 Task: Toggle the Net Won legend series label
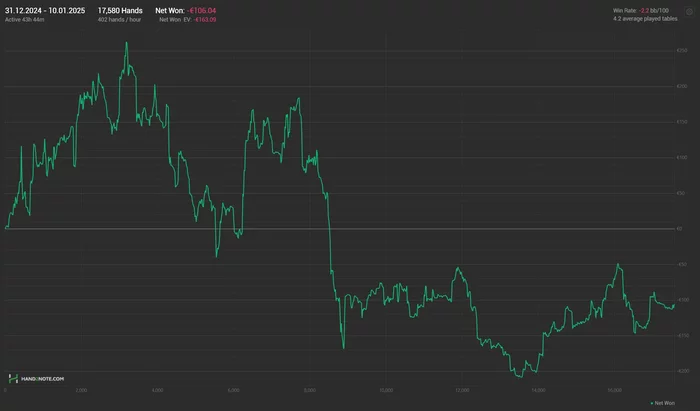click(x=665, y=403)
